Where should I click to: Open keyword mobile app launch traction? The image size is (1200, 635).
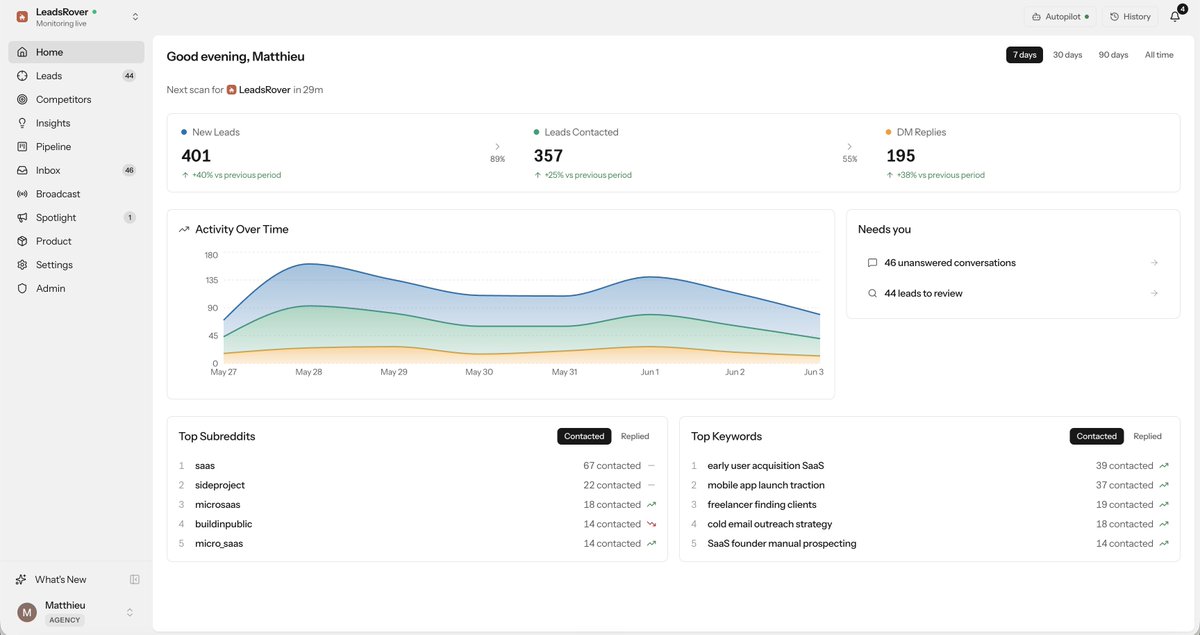[930, 485]
